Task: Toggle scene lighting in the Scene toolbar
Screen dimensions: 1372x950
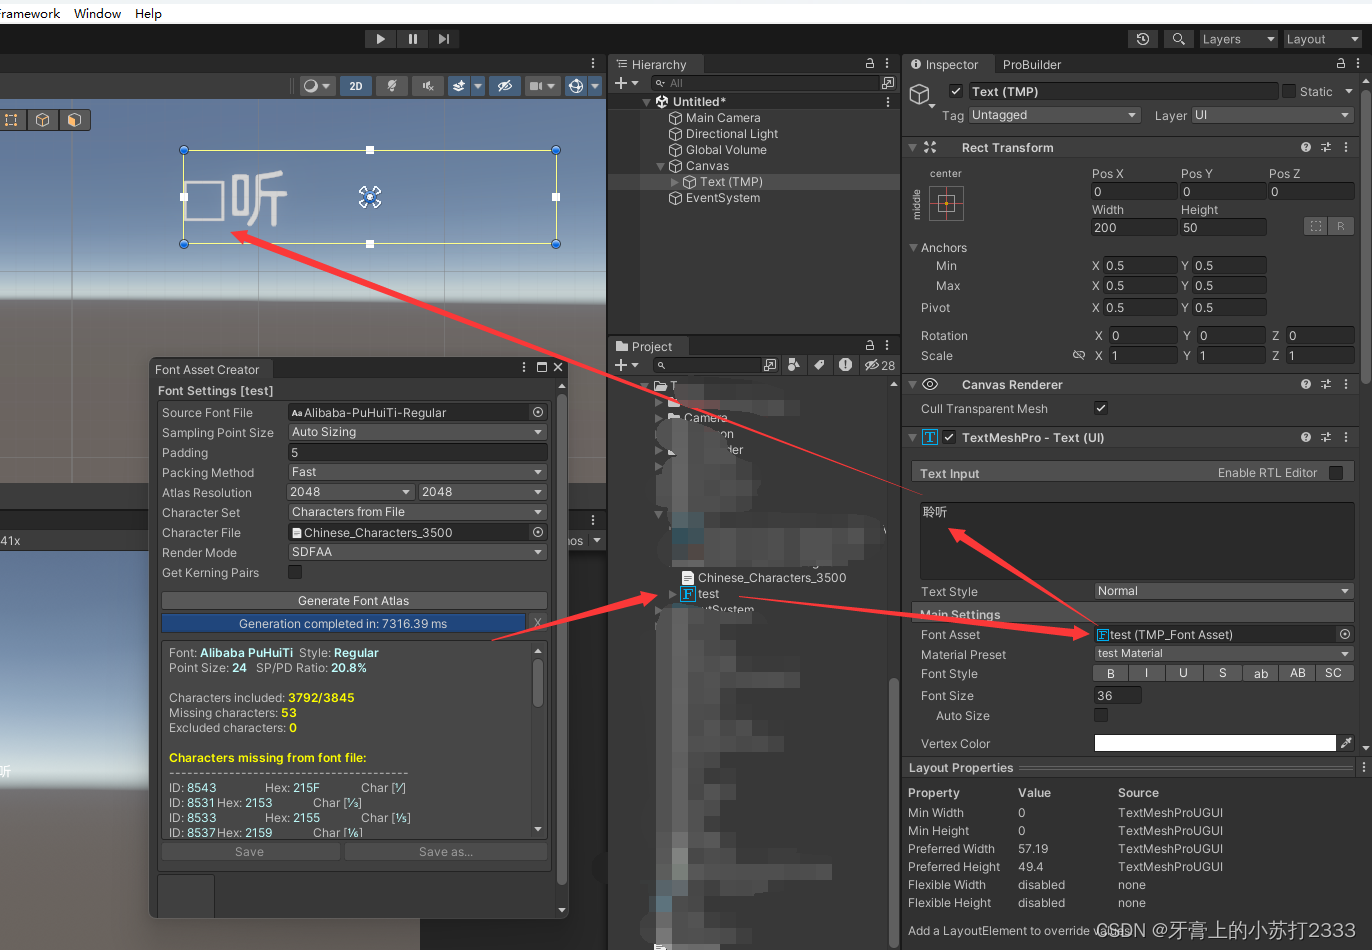Action: [x=391, y=86]
